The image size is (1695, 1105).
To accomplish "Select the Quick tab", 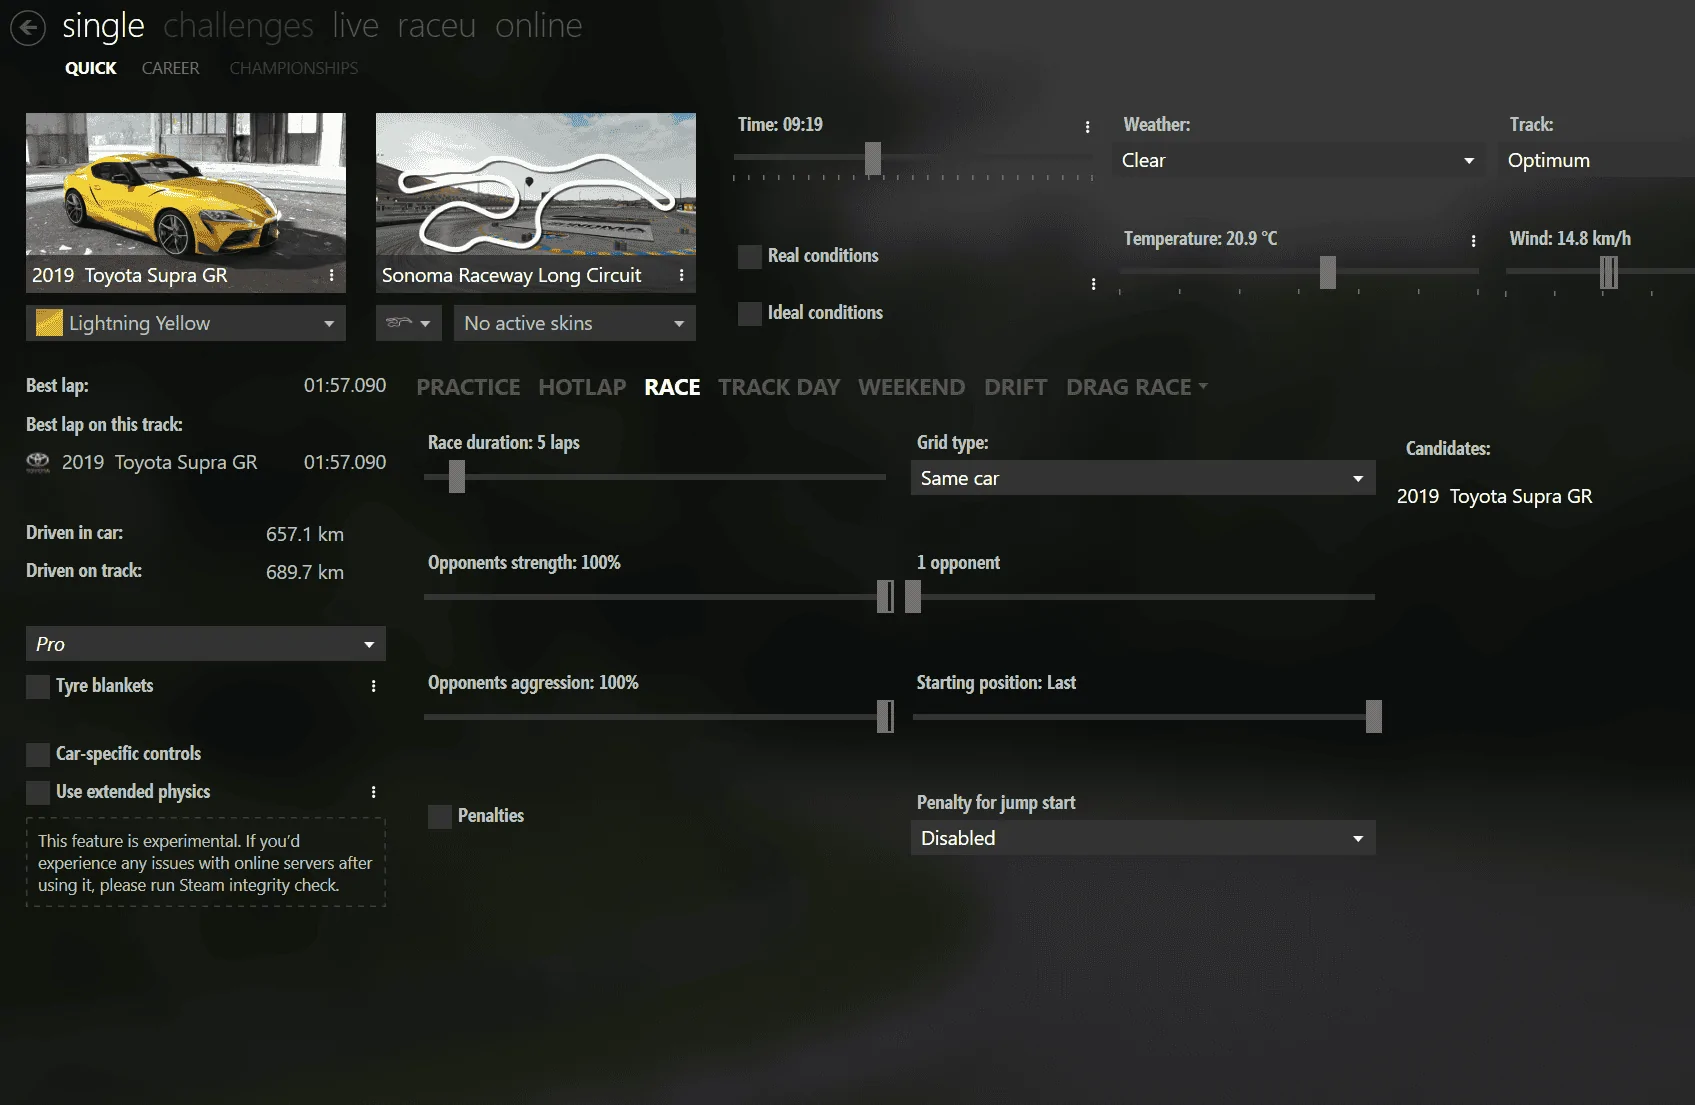I will [91, 68].
